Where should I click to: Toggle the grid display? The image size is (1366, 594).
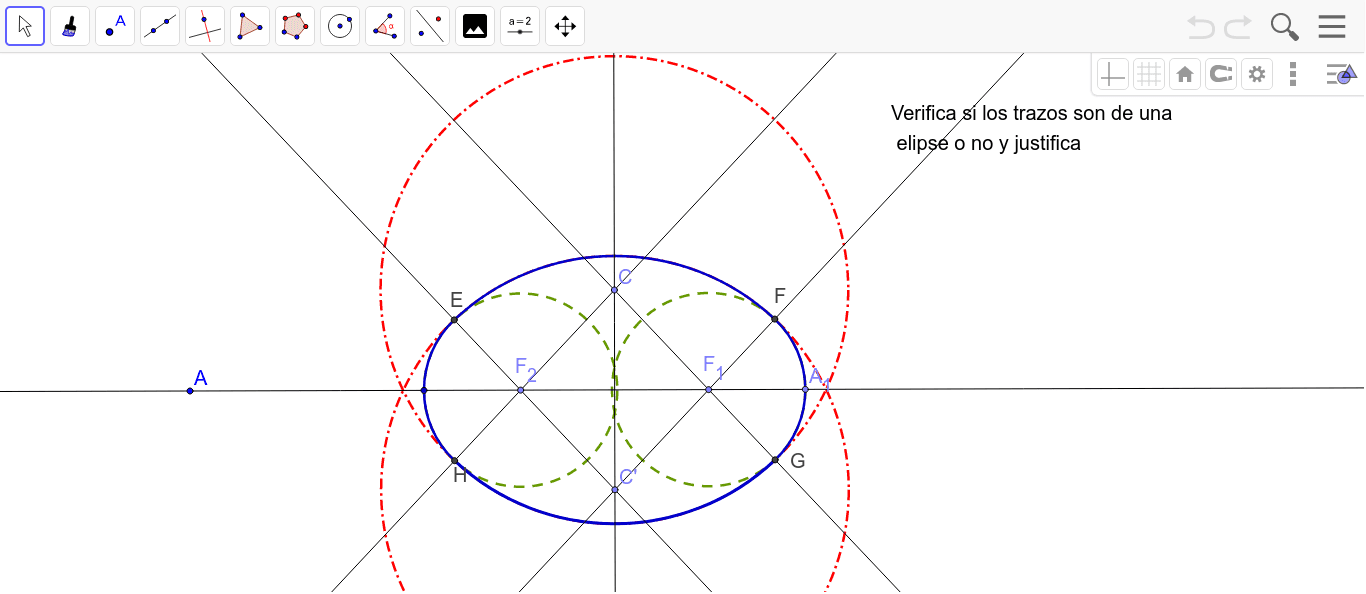coord(1149,74)
